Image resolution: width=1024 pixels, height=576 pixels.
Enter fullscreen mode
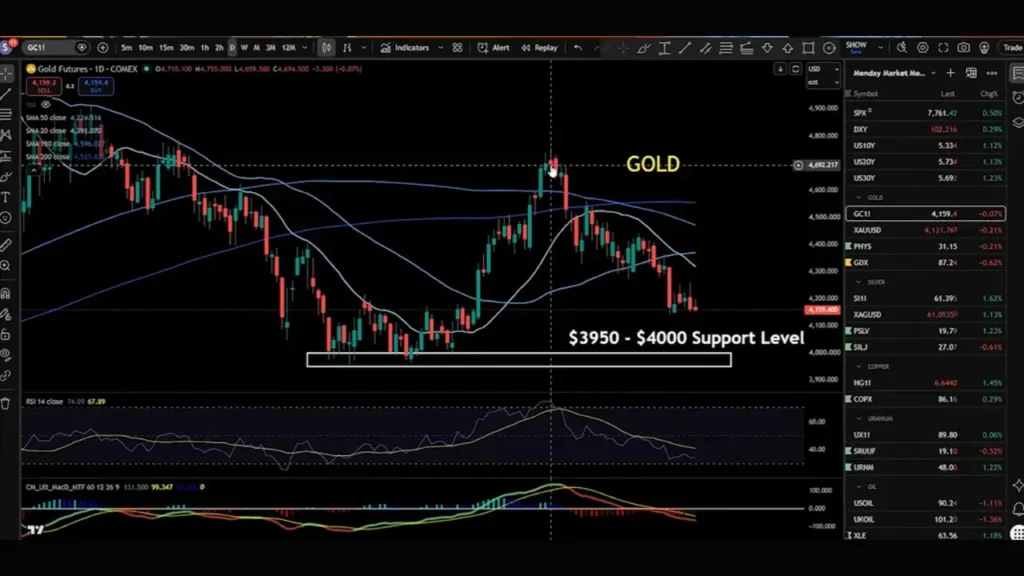pos(943,48)
